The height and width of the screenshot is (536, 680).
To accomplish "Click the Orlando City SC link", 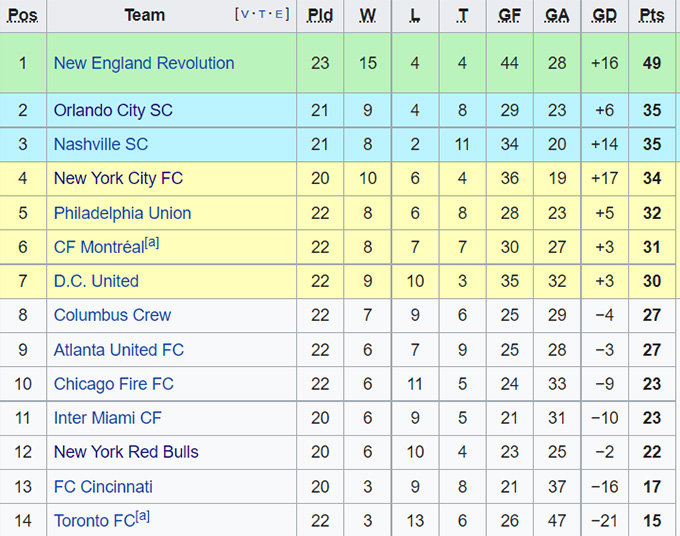I will [x=113, y=110].
